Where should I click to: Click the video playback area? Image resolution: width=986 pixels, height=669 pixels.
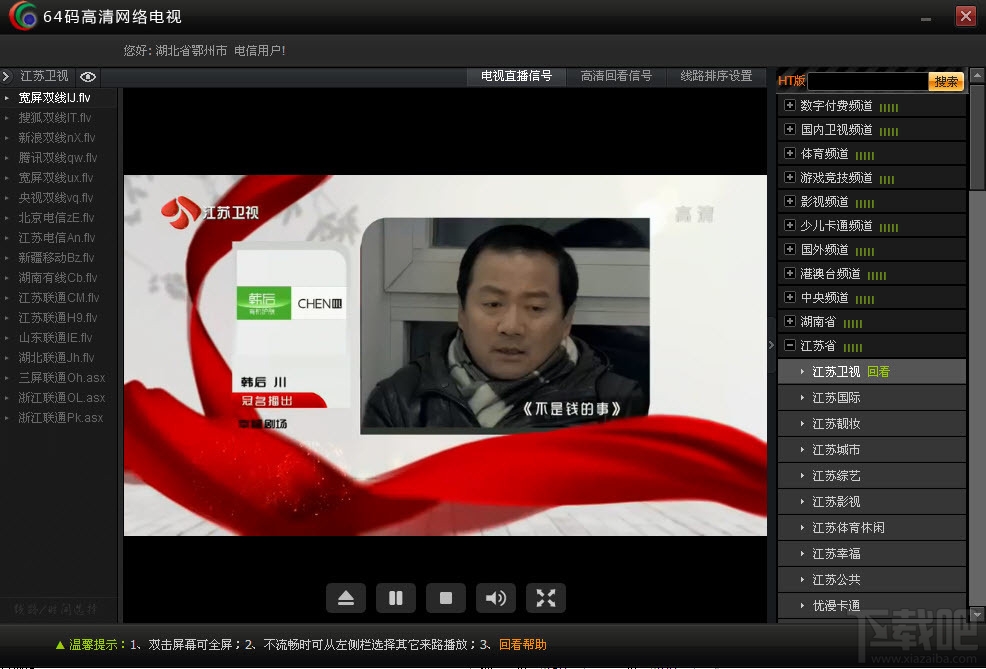(445, 355)
